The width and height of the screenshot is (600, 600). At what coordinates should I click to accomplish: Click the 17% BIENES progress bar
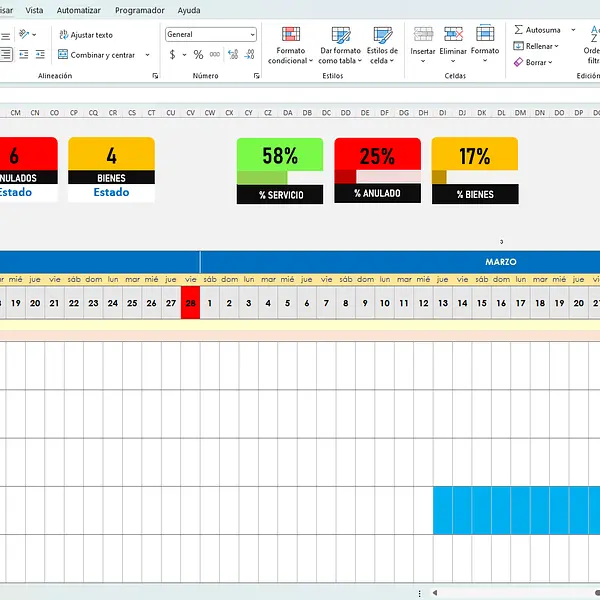(x=475, y=177)
